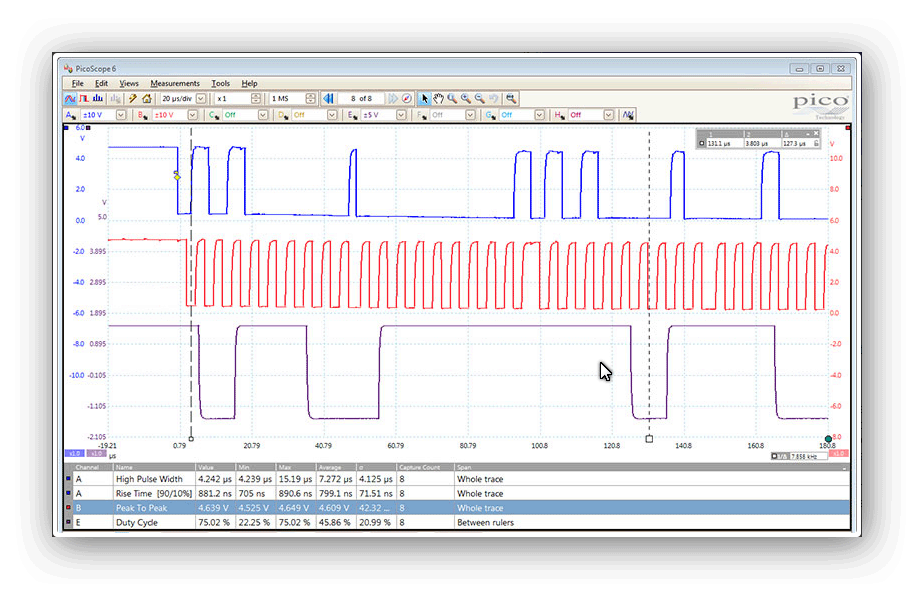Activate the hand pan tool
914x589 pixels.
coord(440,98)
